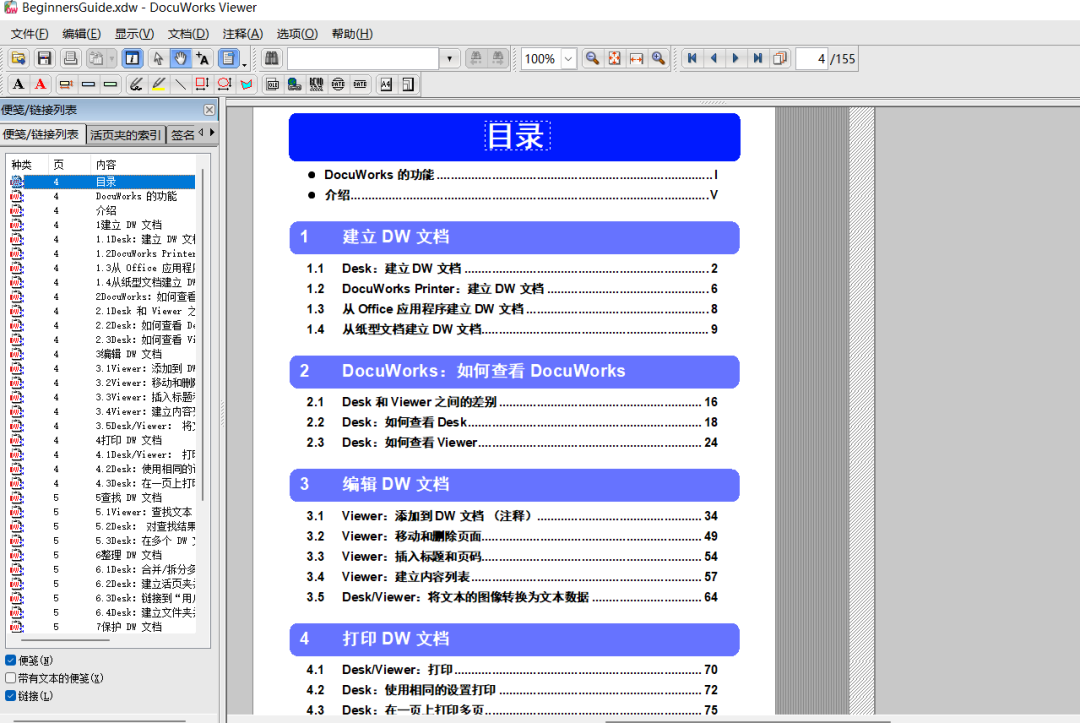The width and height of the screenshot is (1080, 723).
Task: Toggle the 链接(L) checkbox
Action: [x=10, y=696]
